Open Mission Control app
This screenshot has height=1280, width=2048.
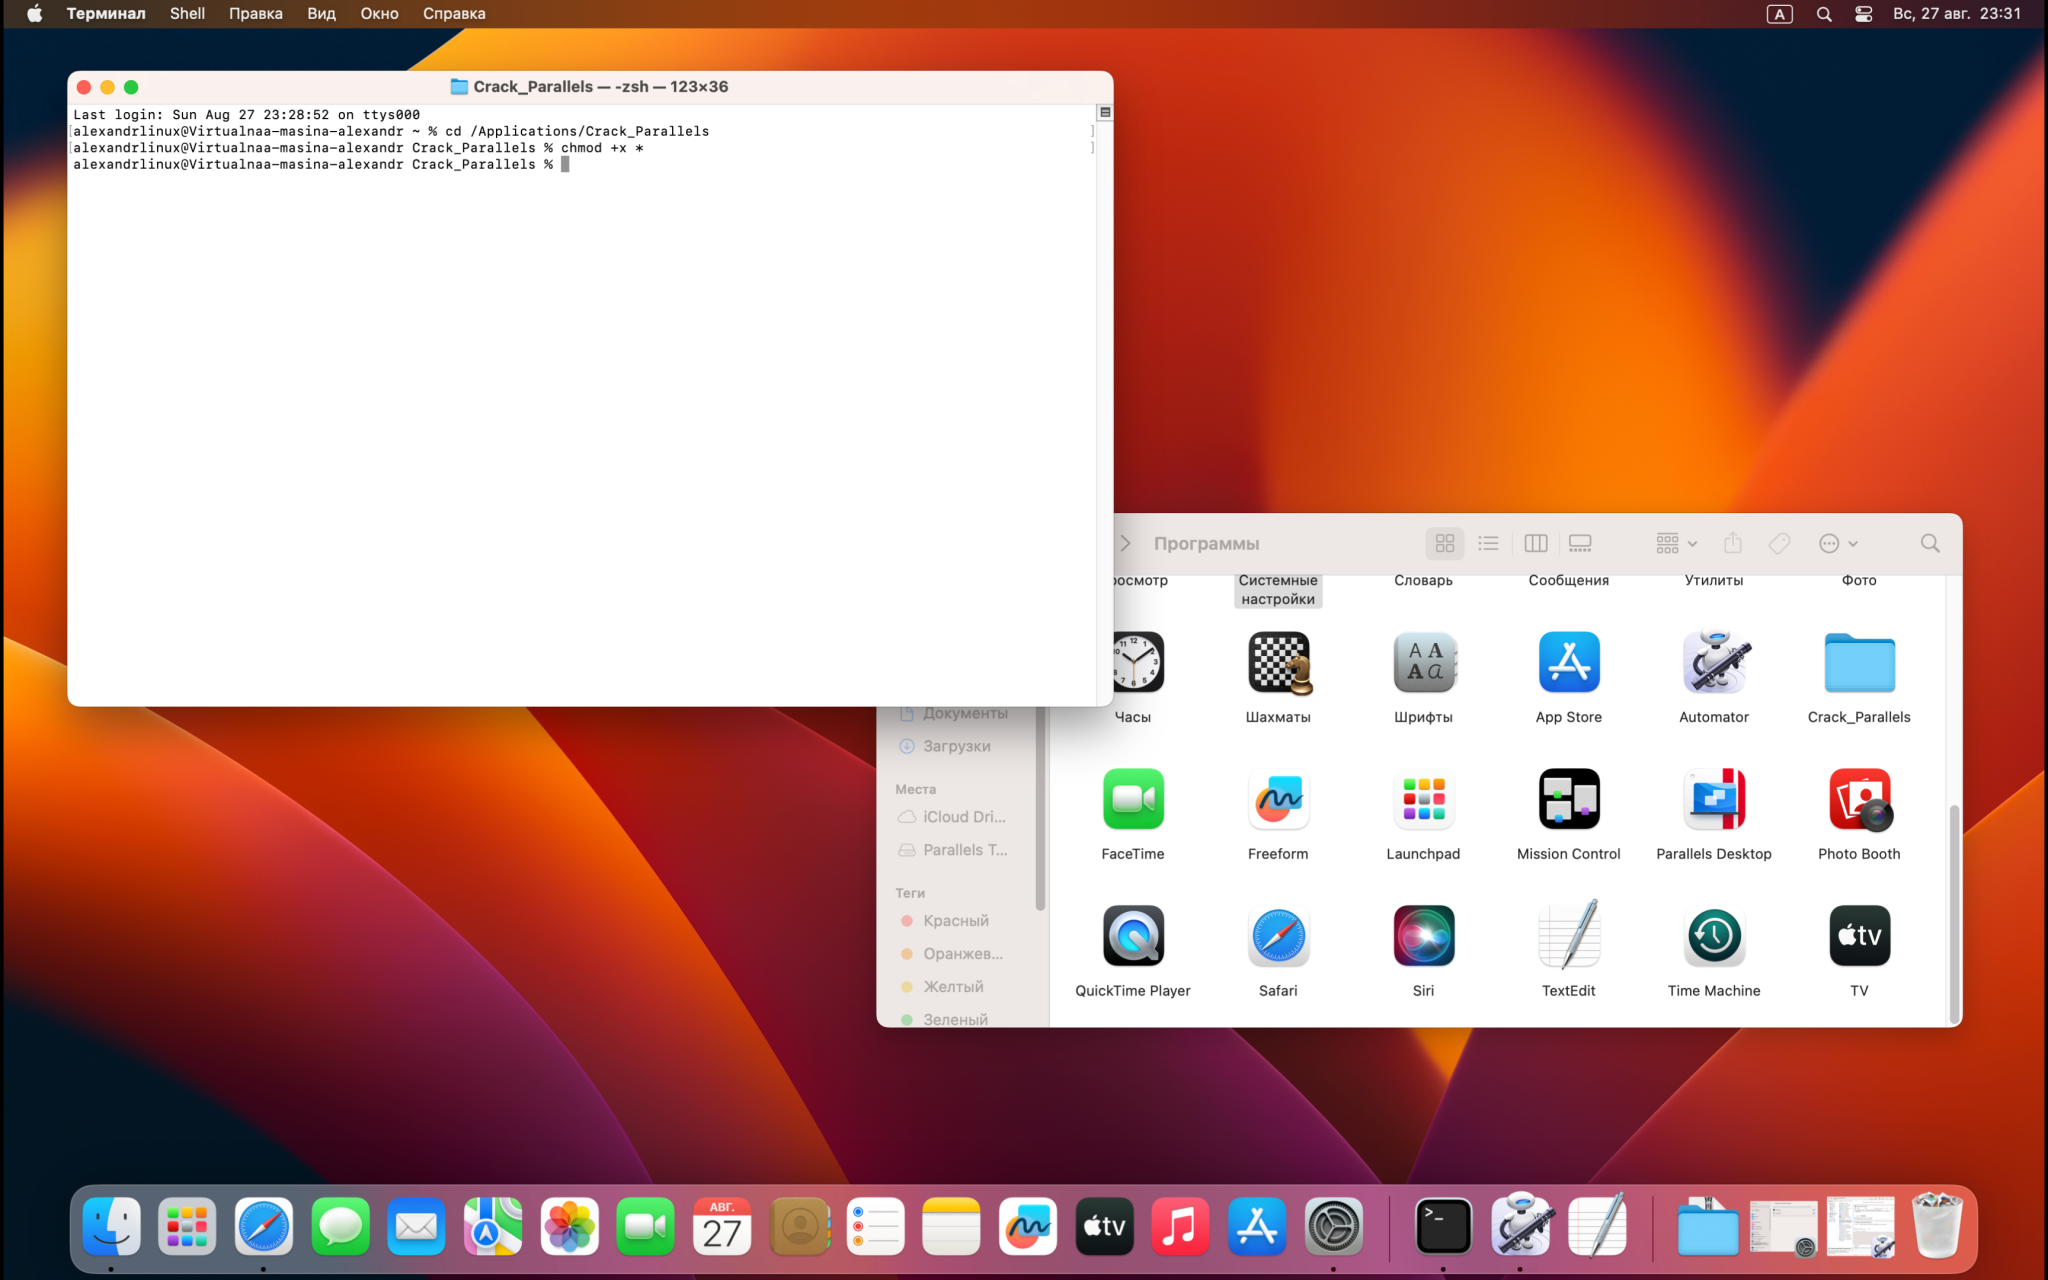coord(1569,799)
